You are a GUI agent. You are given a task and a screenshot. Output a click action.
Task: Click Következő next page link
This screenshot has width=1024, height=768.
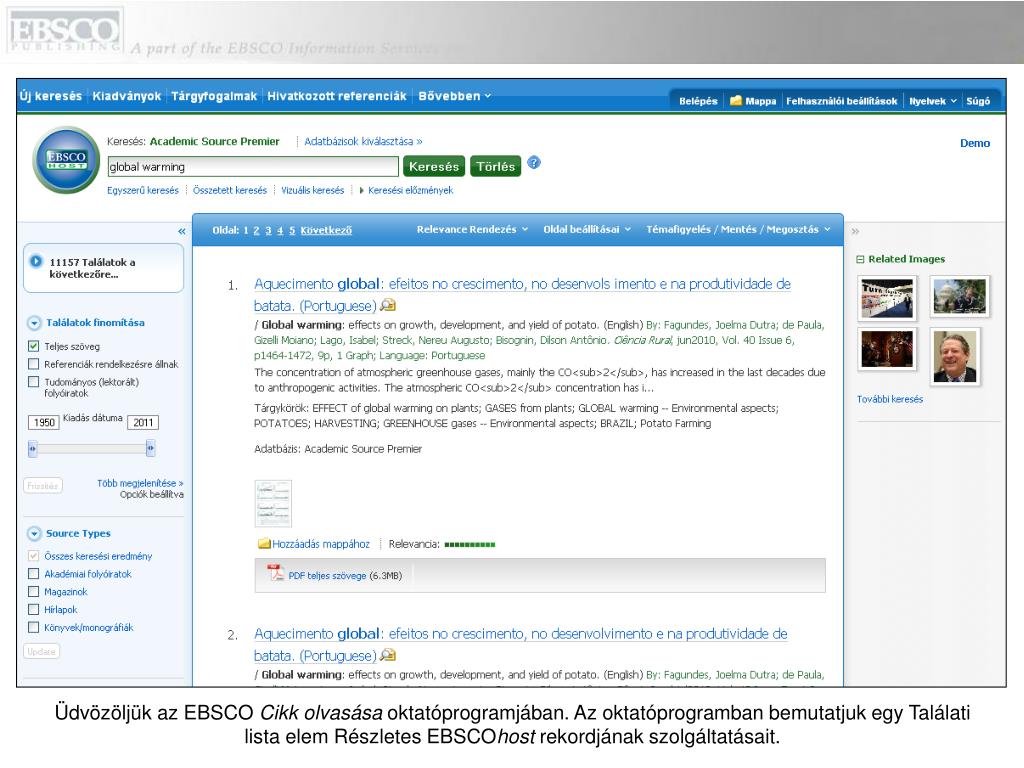pyautogui.click(x=326, y=231)
